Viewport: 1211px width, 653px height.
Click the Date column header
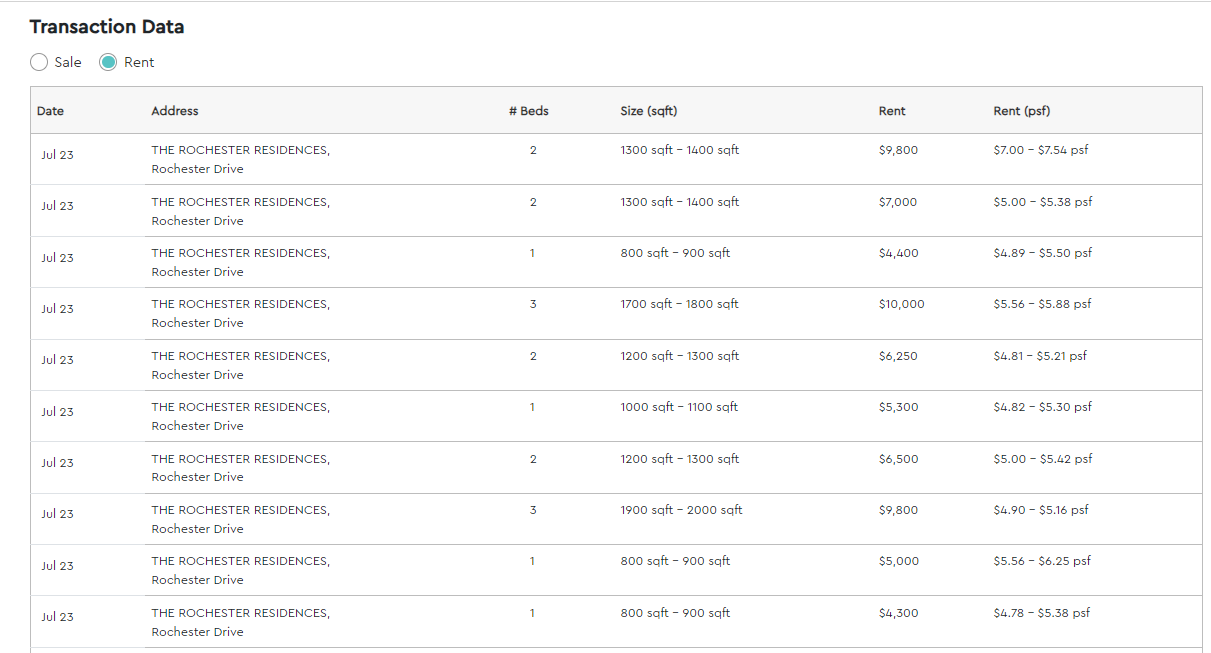click(50, 111)
